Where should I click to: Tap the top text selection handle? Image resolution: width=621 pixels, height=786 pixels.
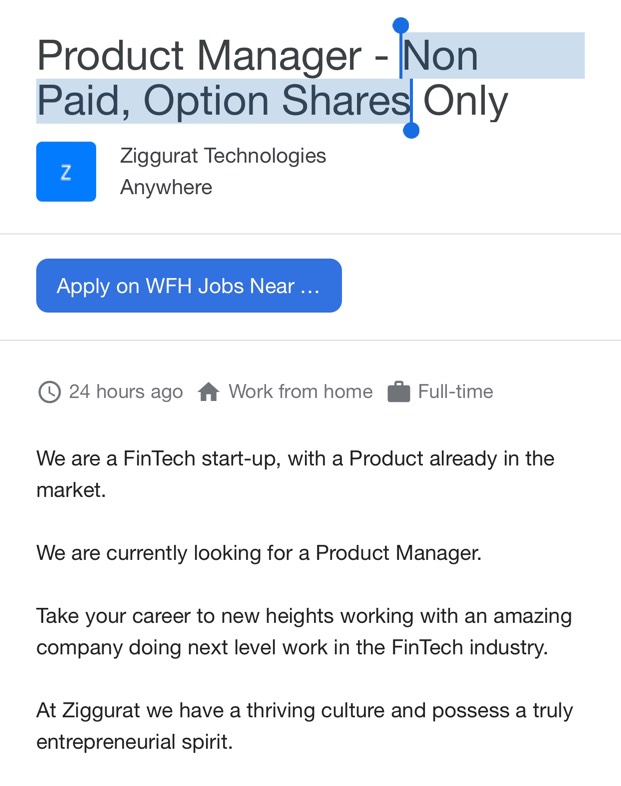point(400,25)
